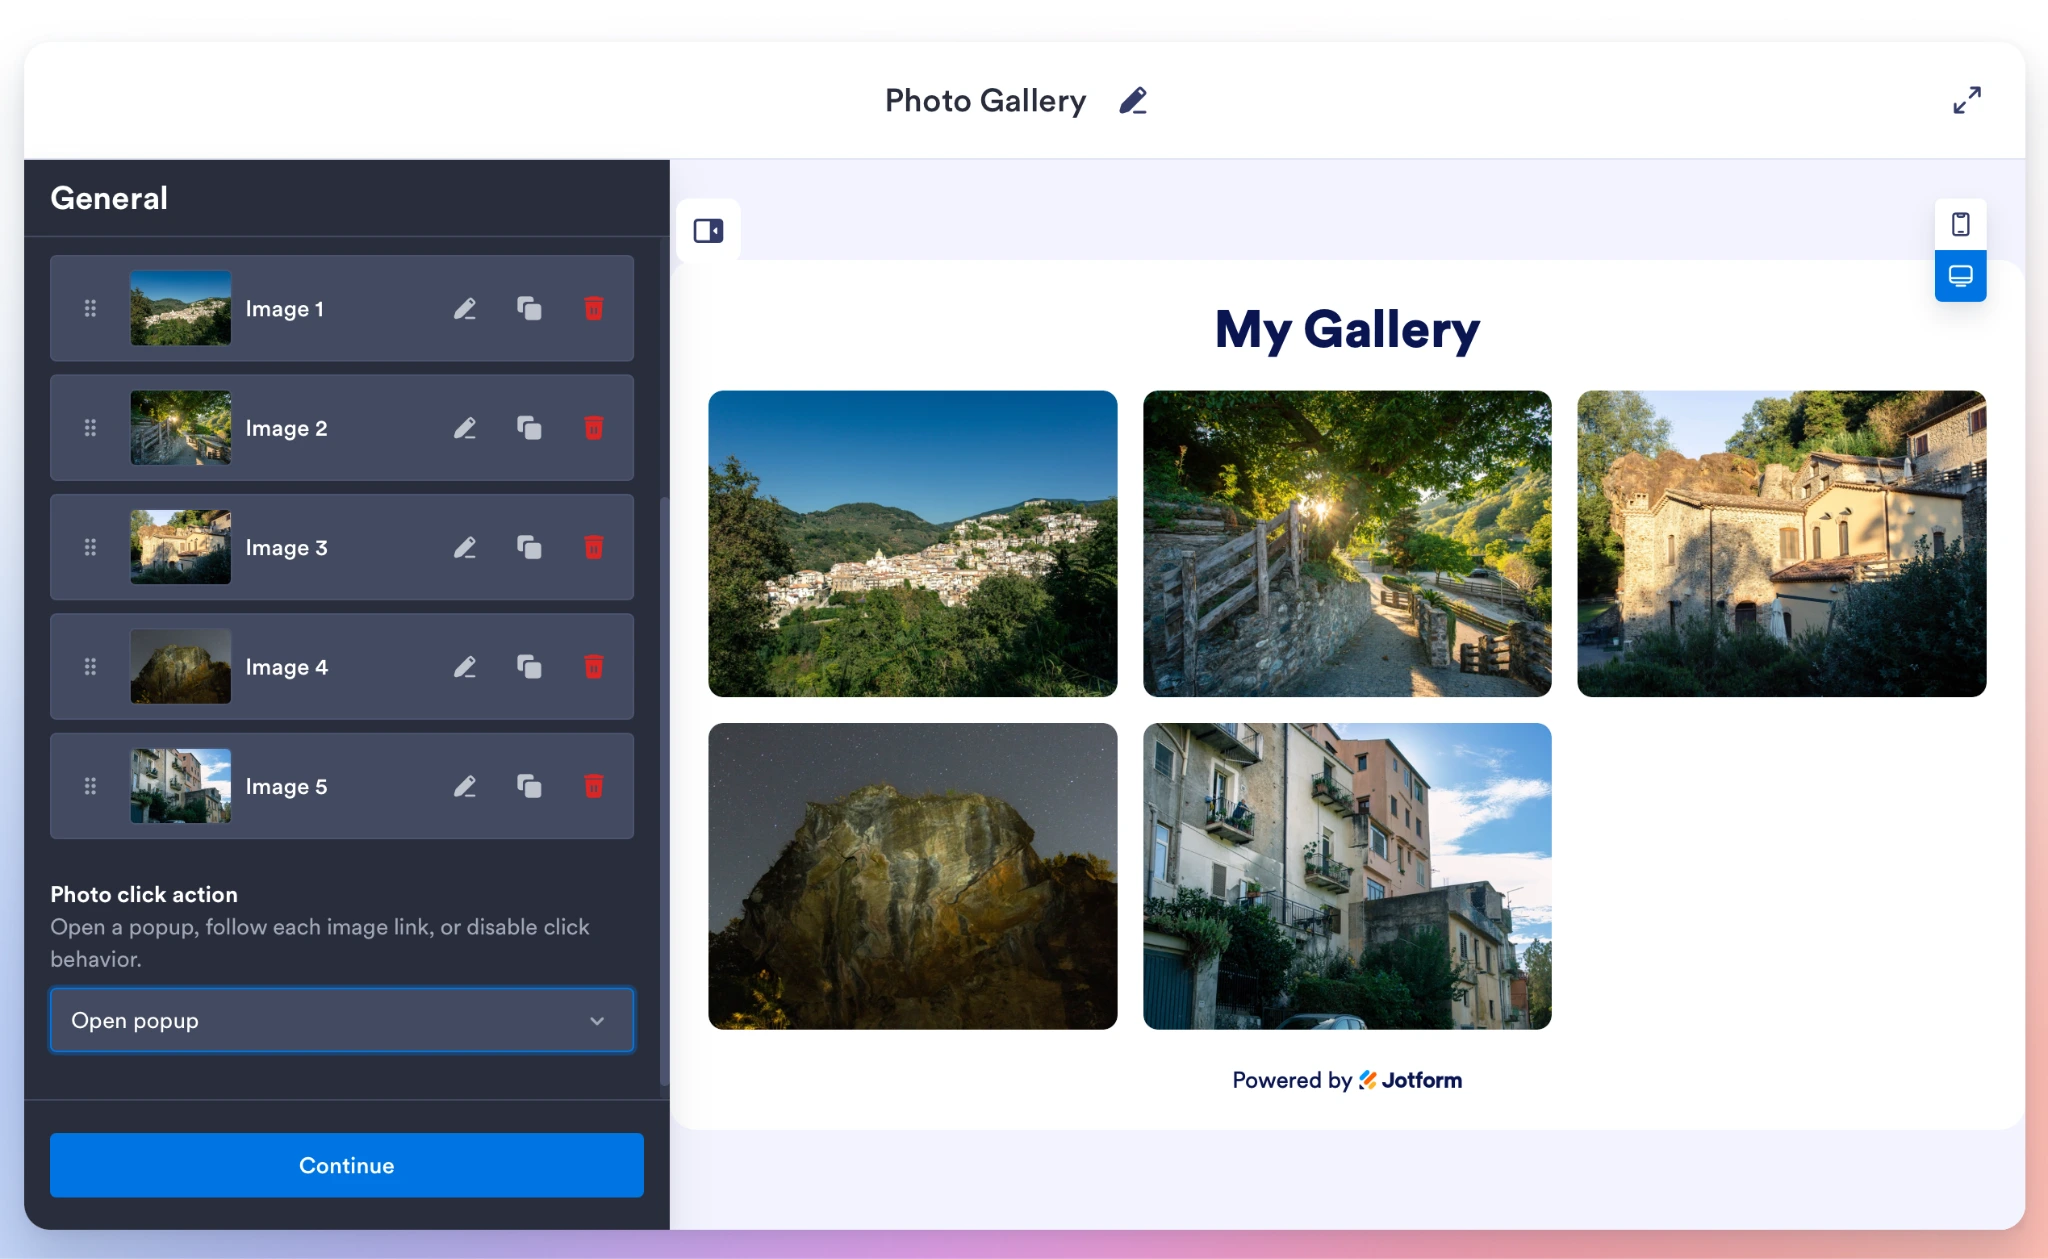2048x1259 pixels.
Task: Grab the drag handle for Image 1
Action: click(90, 308)
